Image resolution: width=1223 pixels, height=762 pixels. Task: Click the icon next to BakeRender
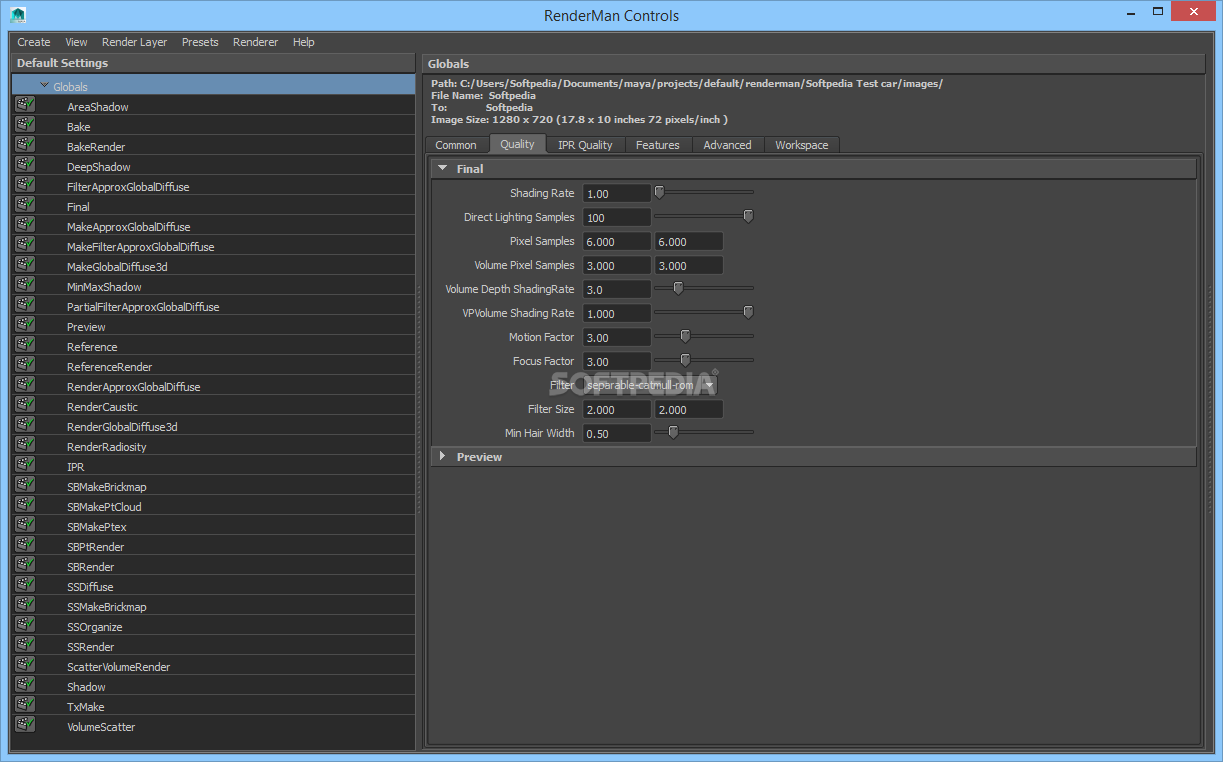click(25, 145)
